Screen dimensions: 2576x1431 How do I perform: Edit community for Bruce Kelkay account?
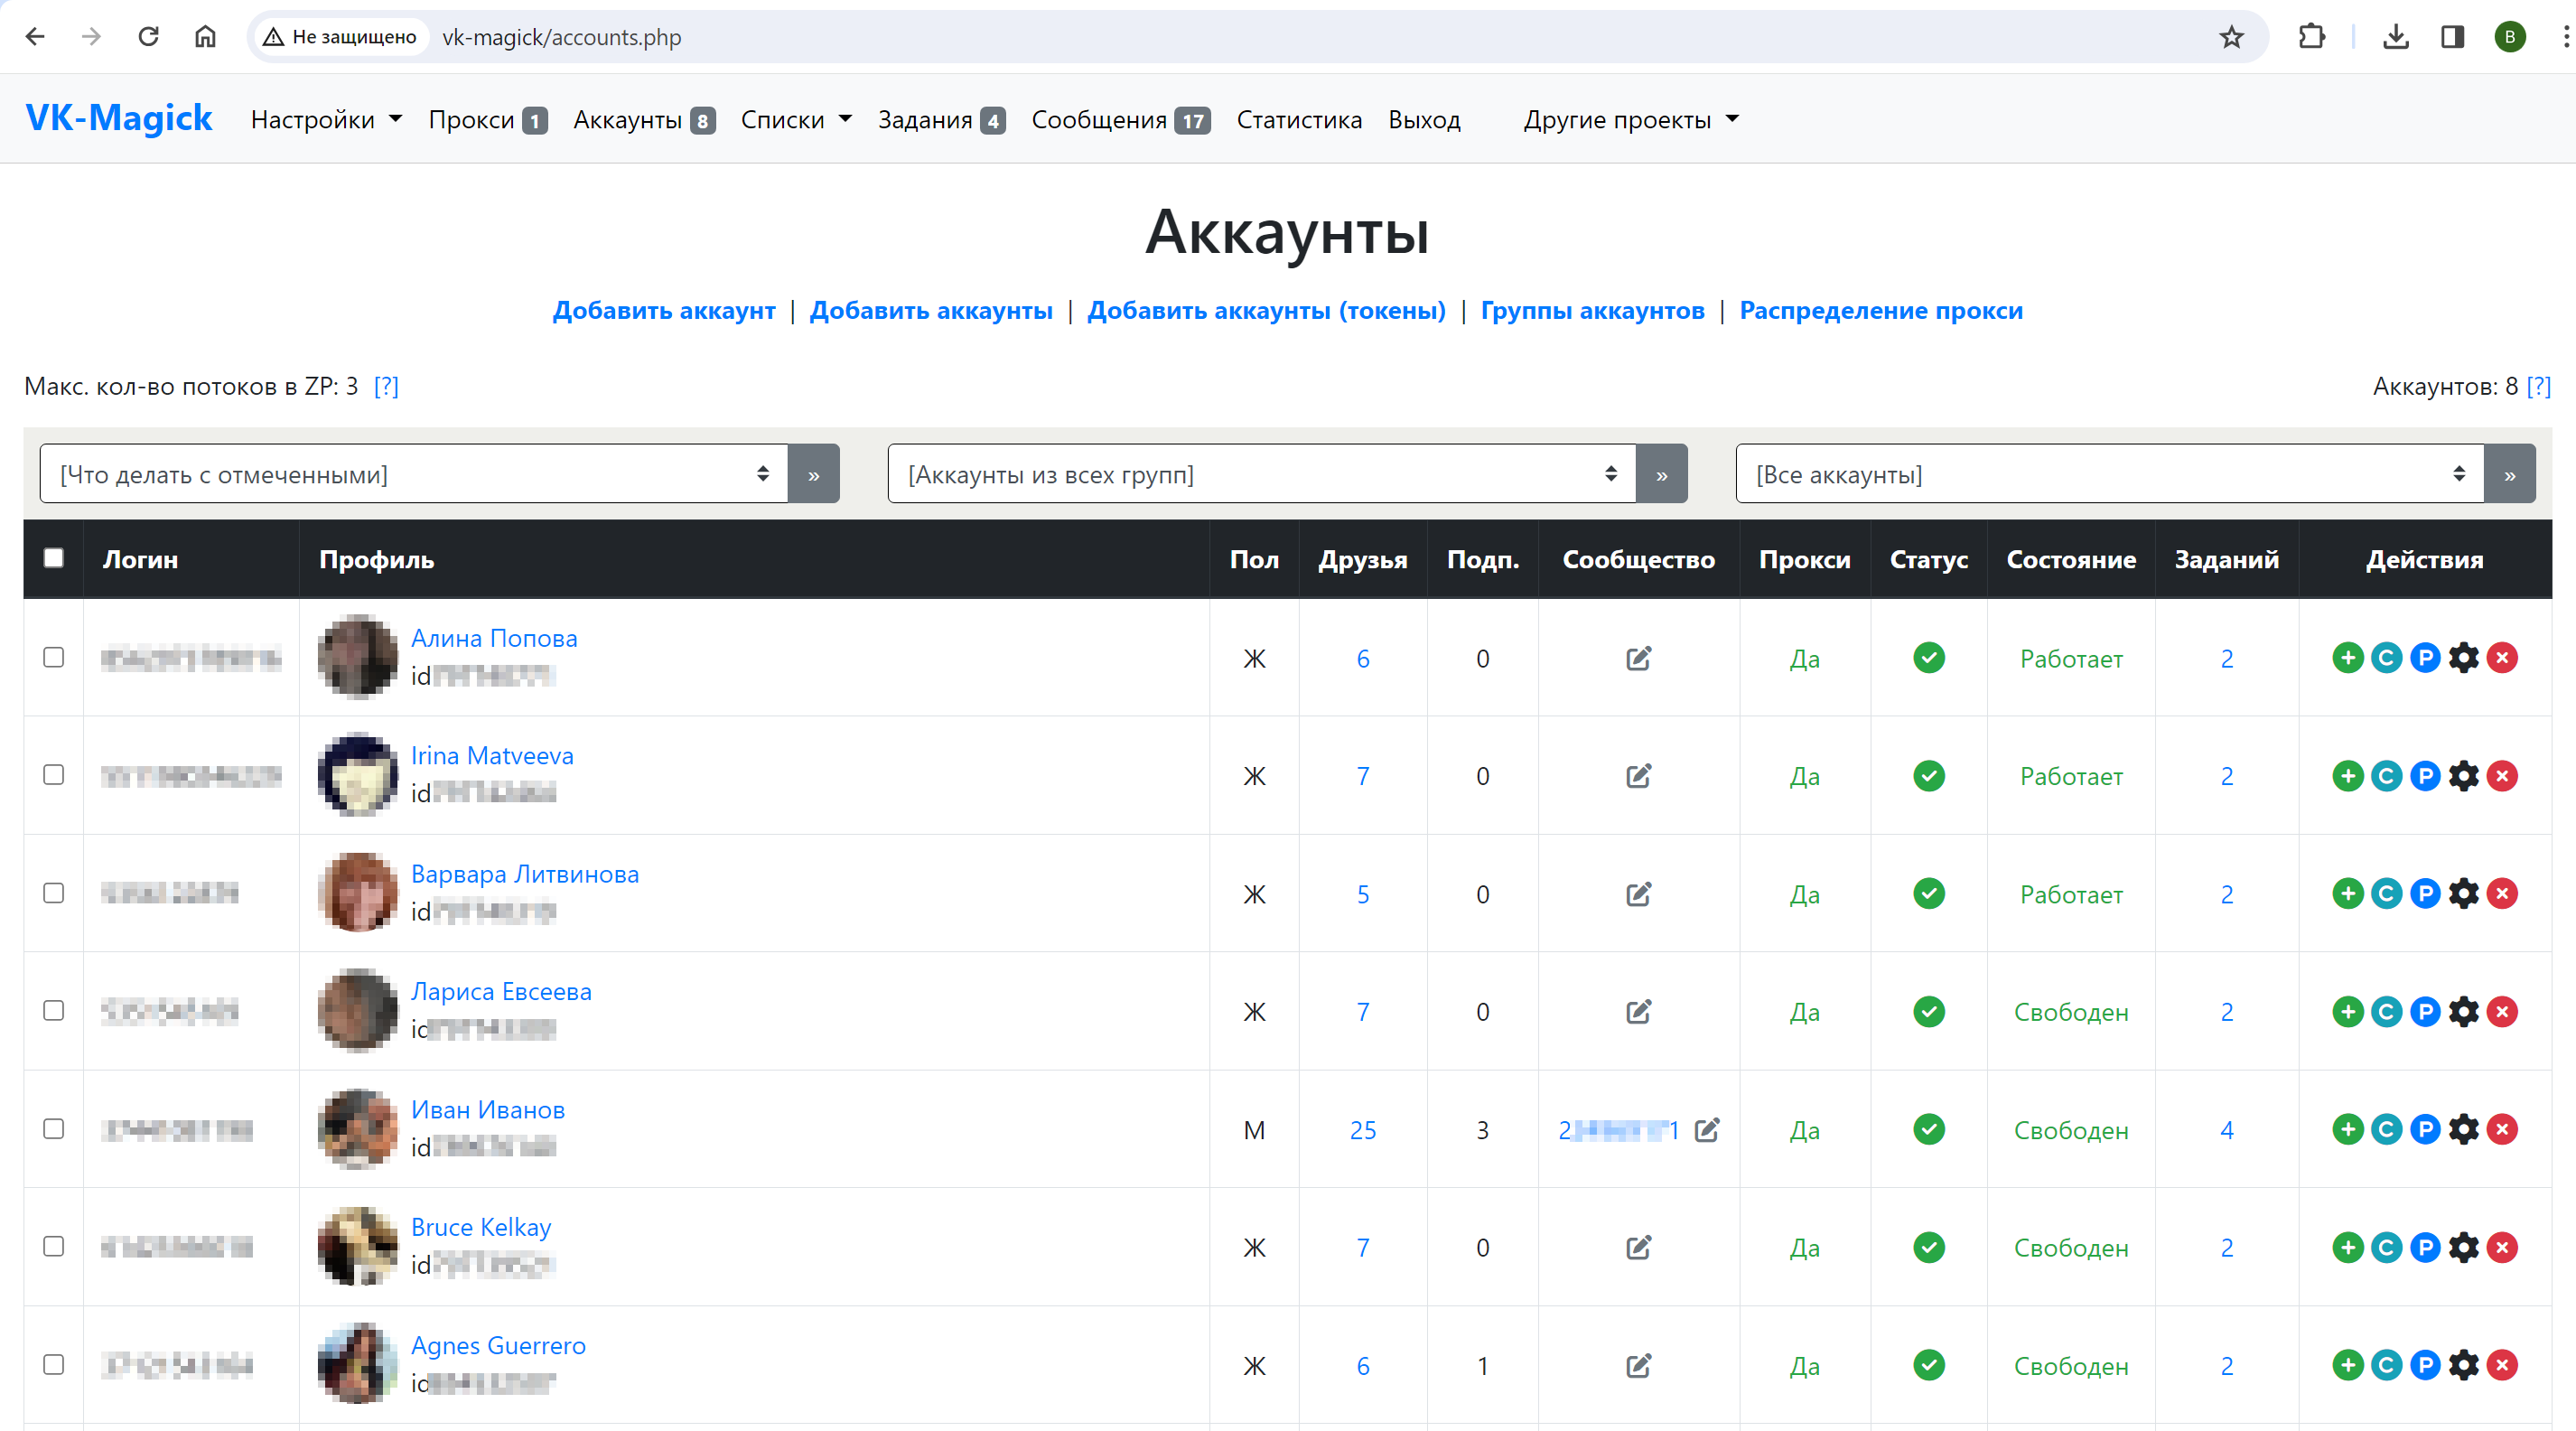click(1638, 1248)
